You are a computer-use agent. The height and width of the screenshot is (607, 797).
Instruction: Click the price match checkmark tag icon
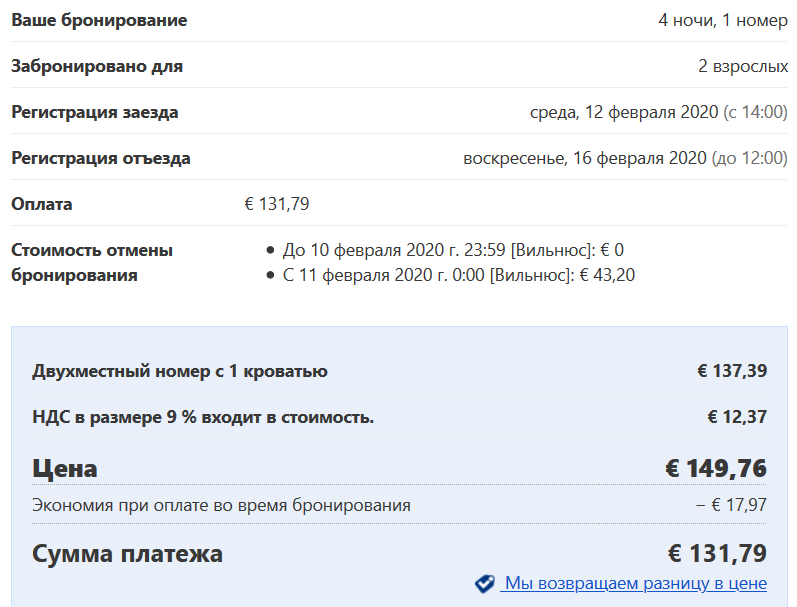coord(484,584)
